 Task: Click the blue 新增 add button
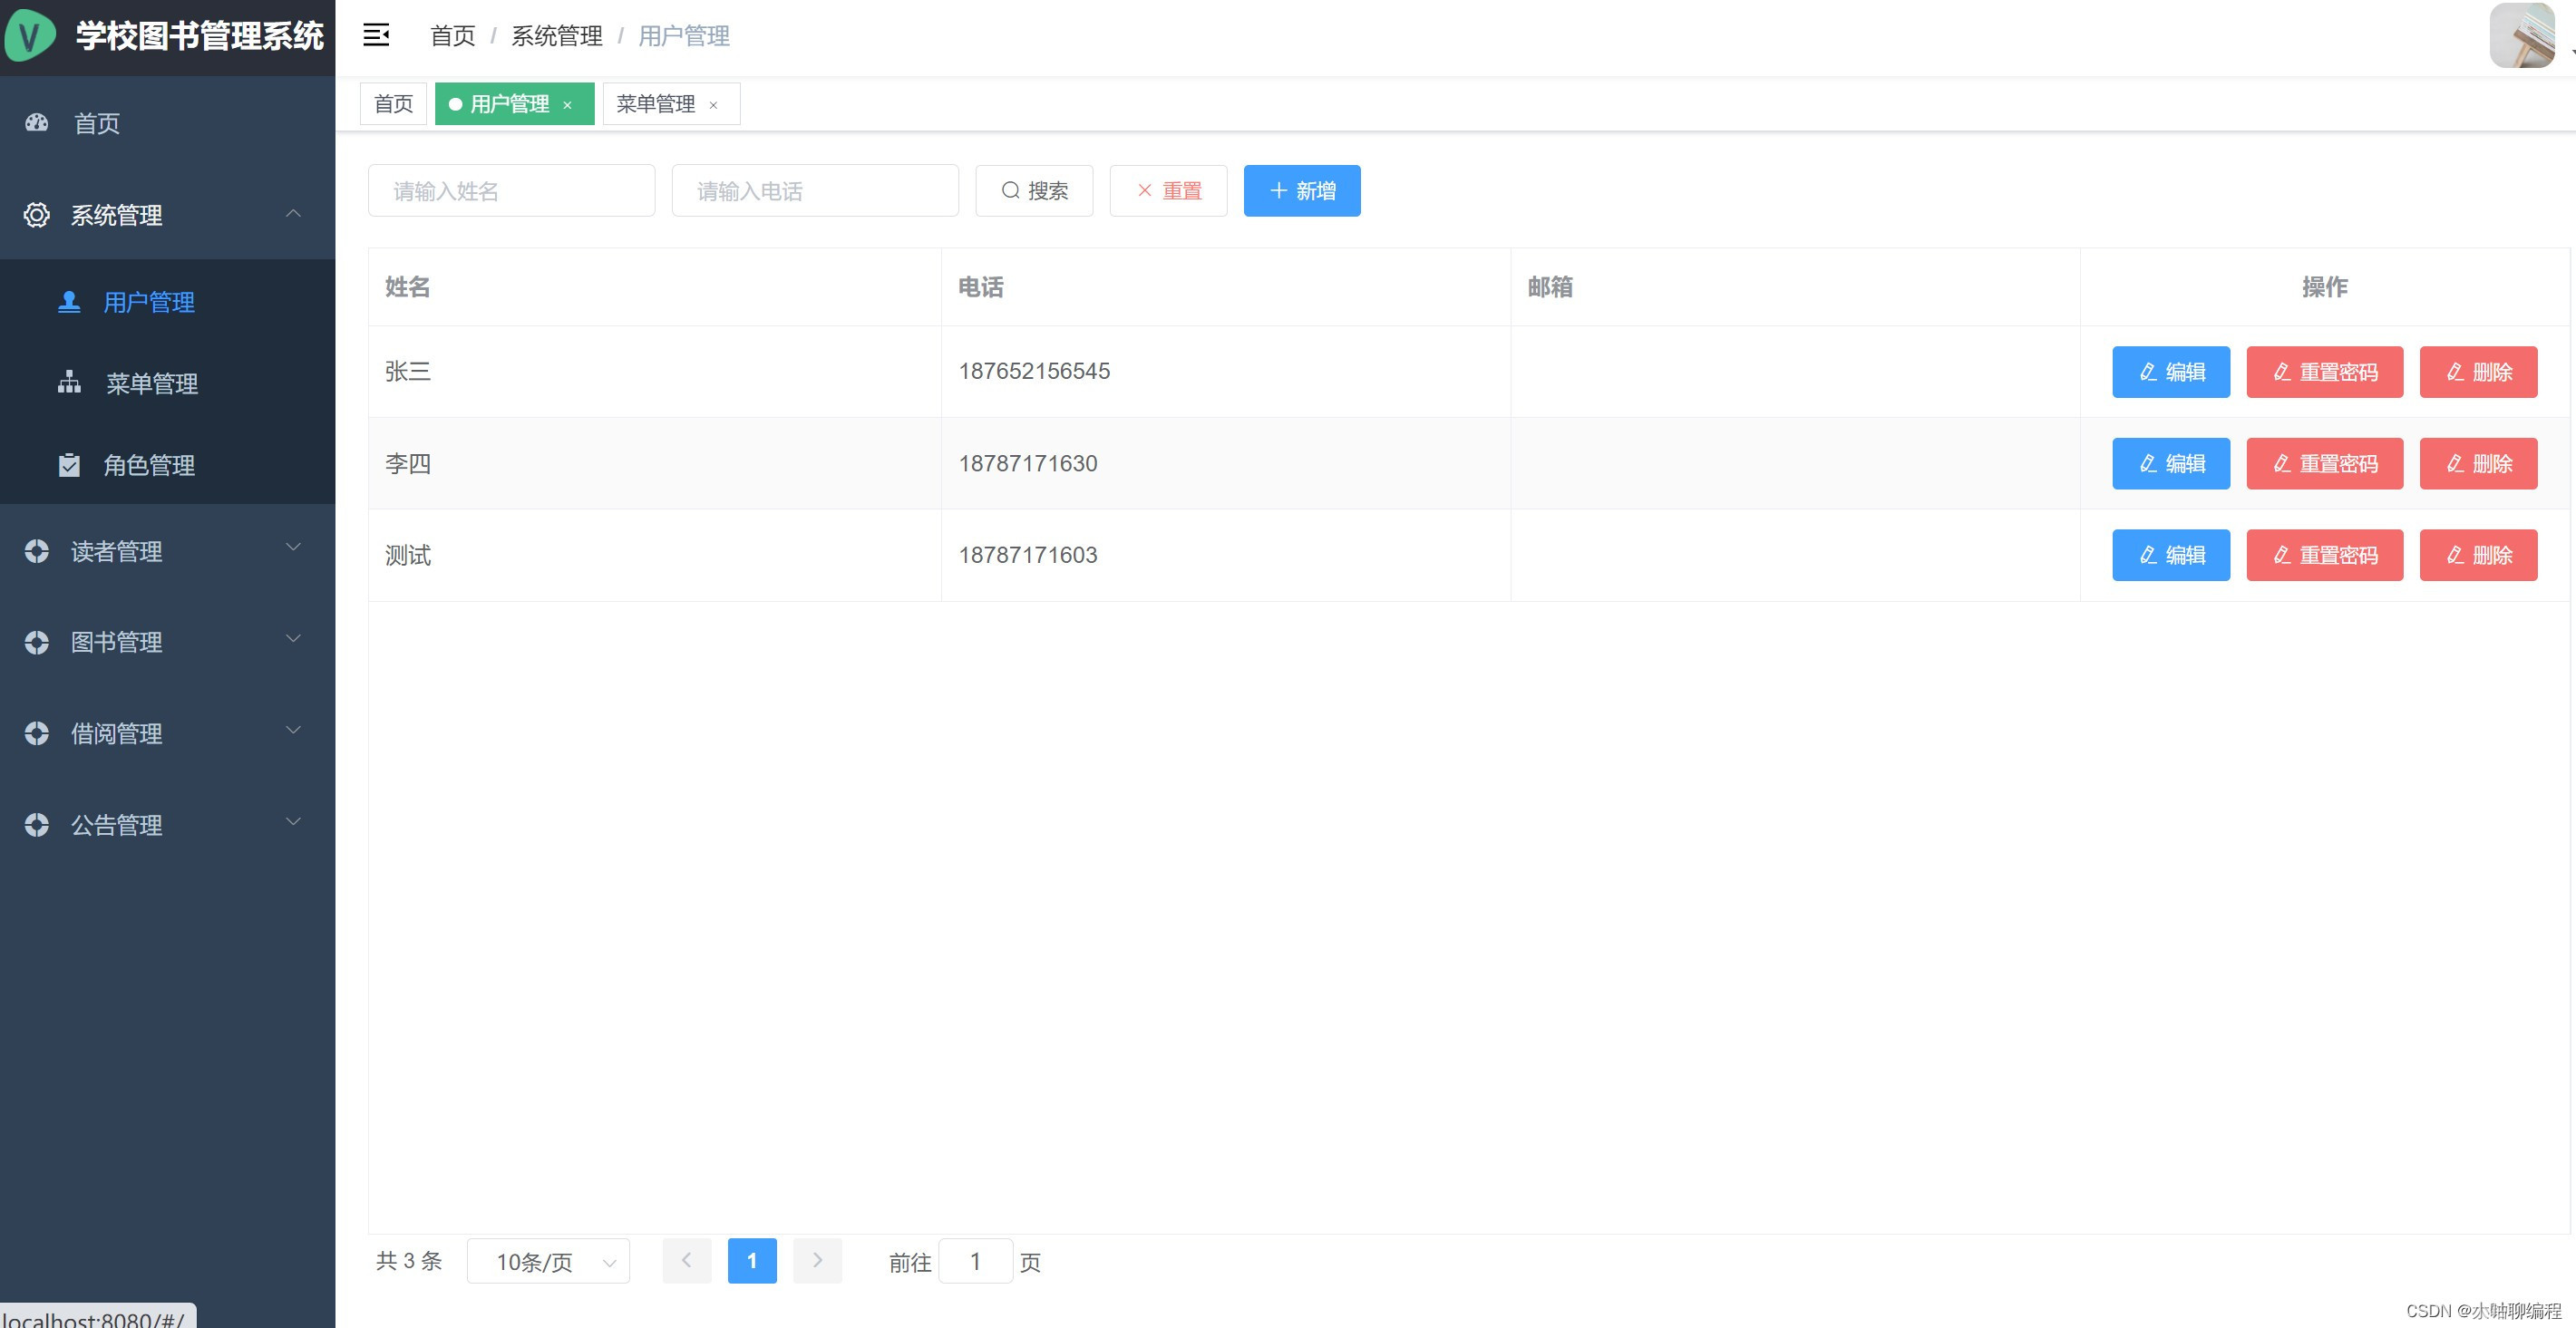1301,191
